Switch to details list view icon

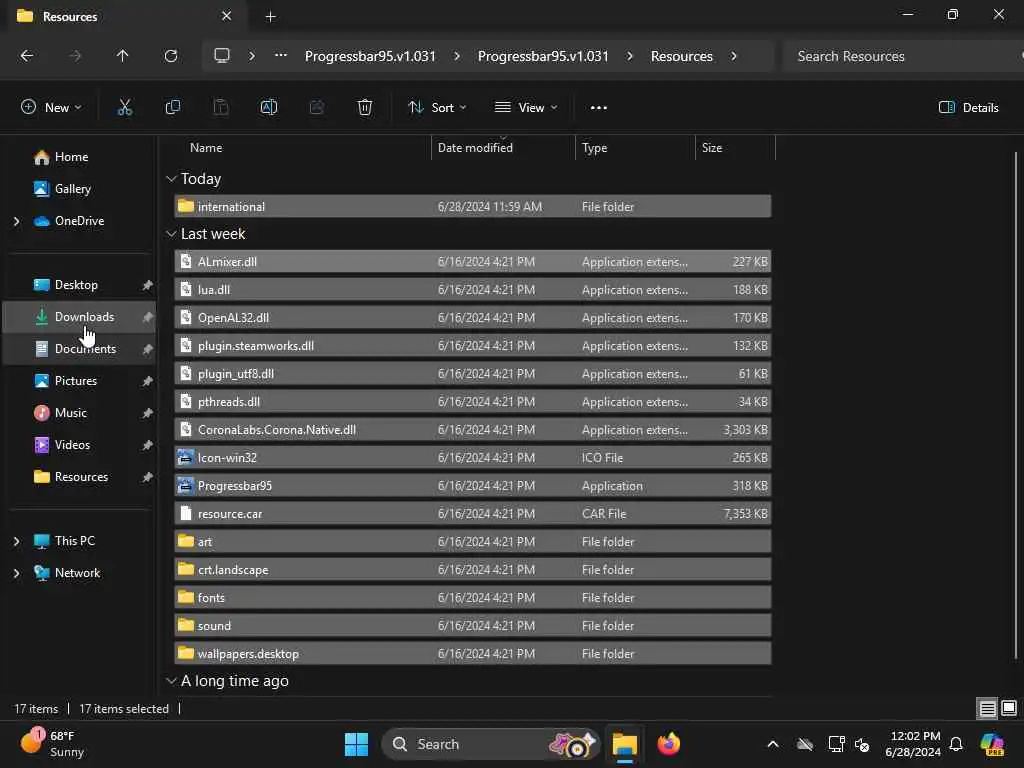pos(987,708)
